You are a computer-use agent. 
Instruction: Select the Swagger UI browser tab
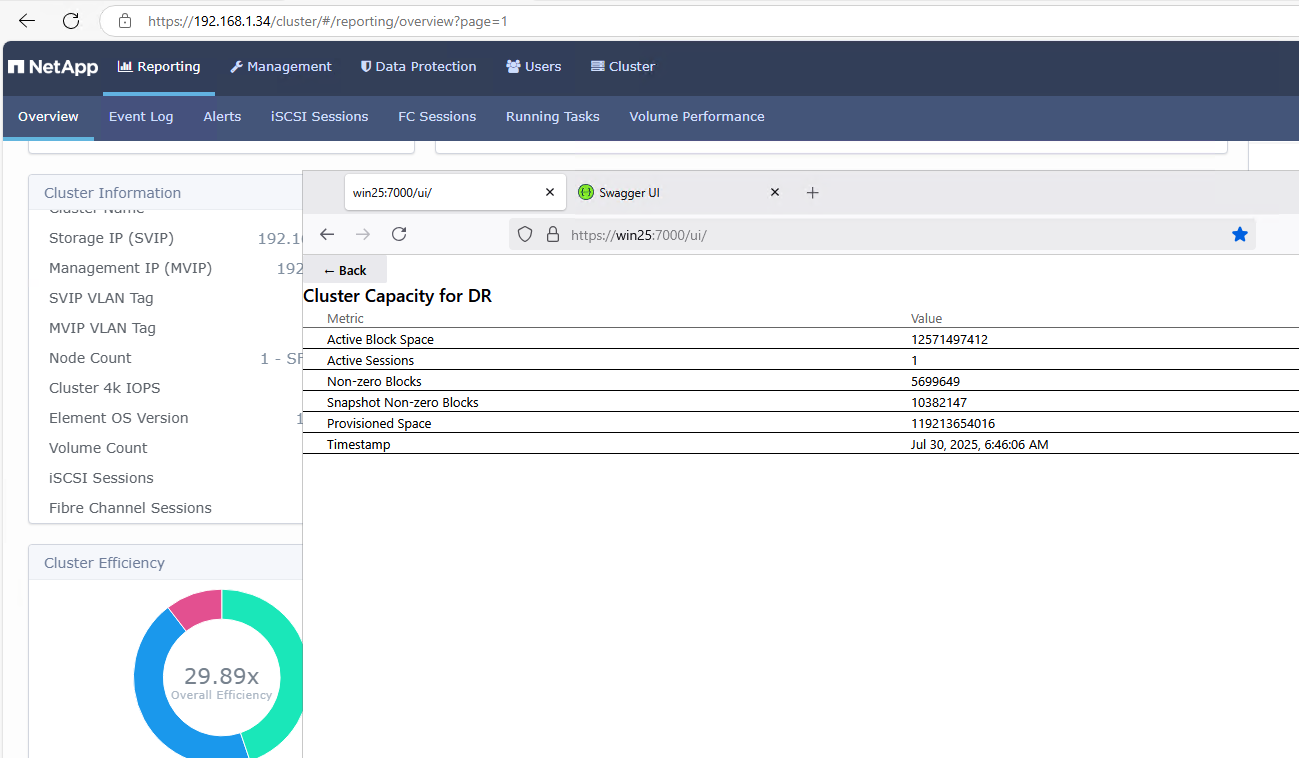pos(680,192)
